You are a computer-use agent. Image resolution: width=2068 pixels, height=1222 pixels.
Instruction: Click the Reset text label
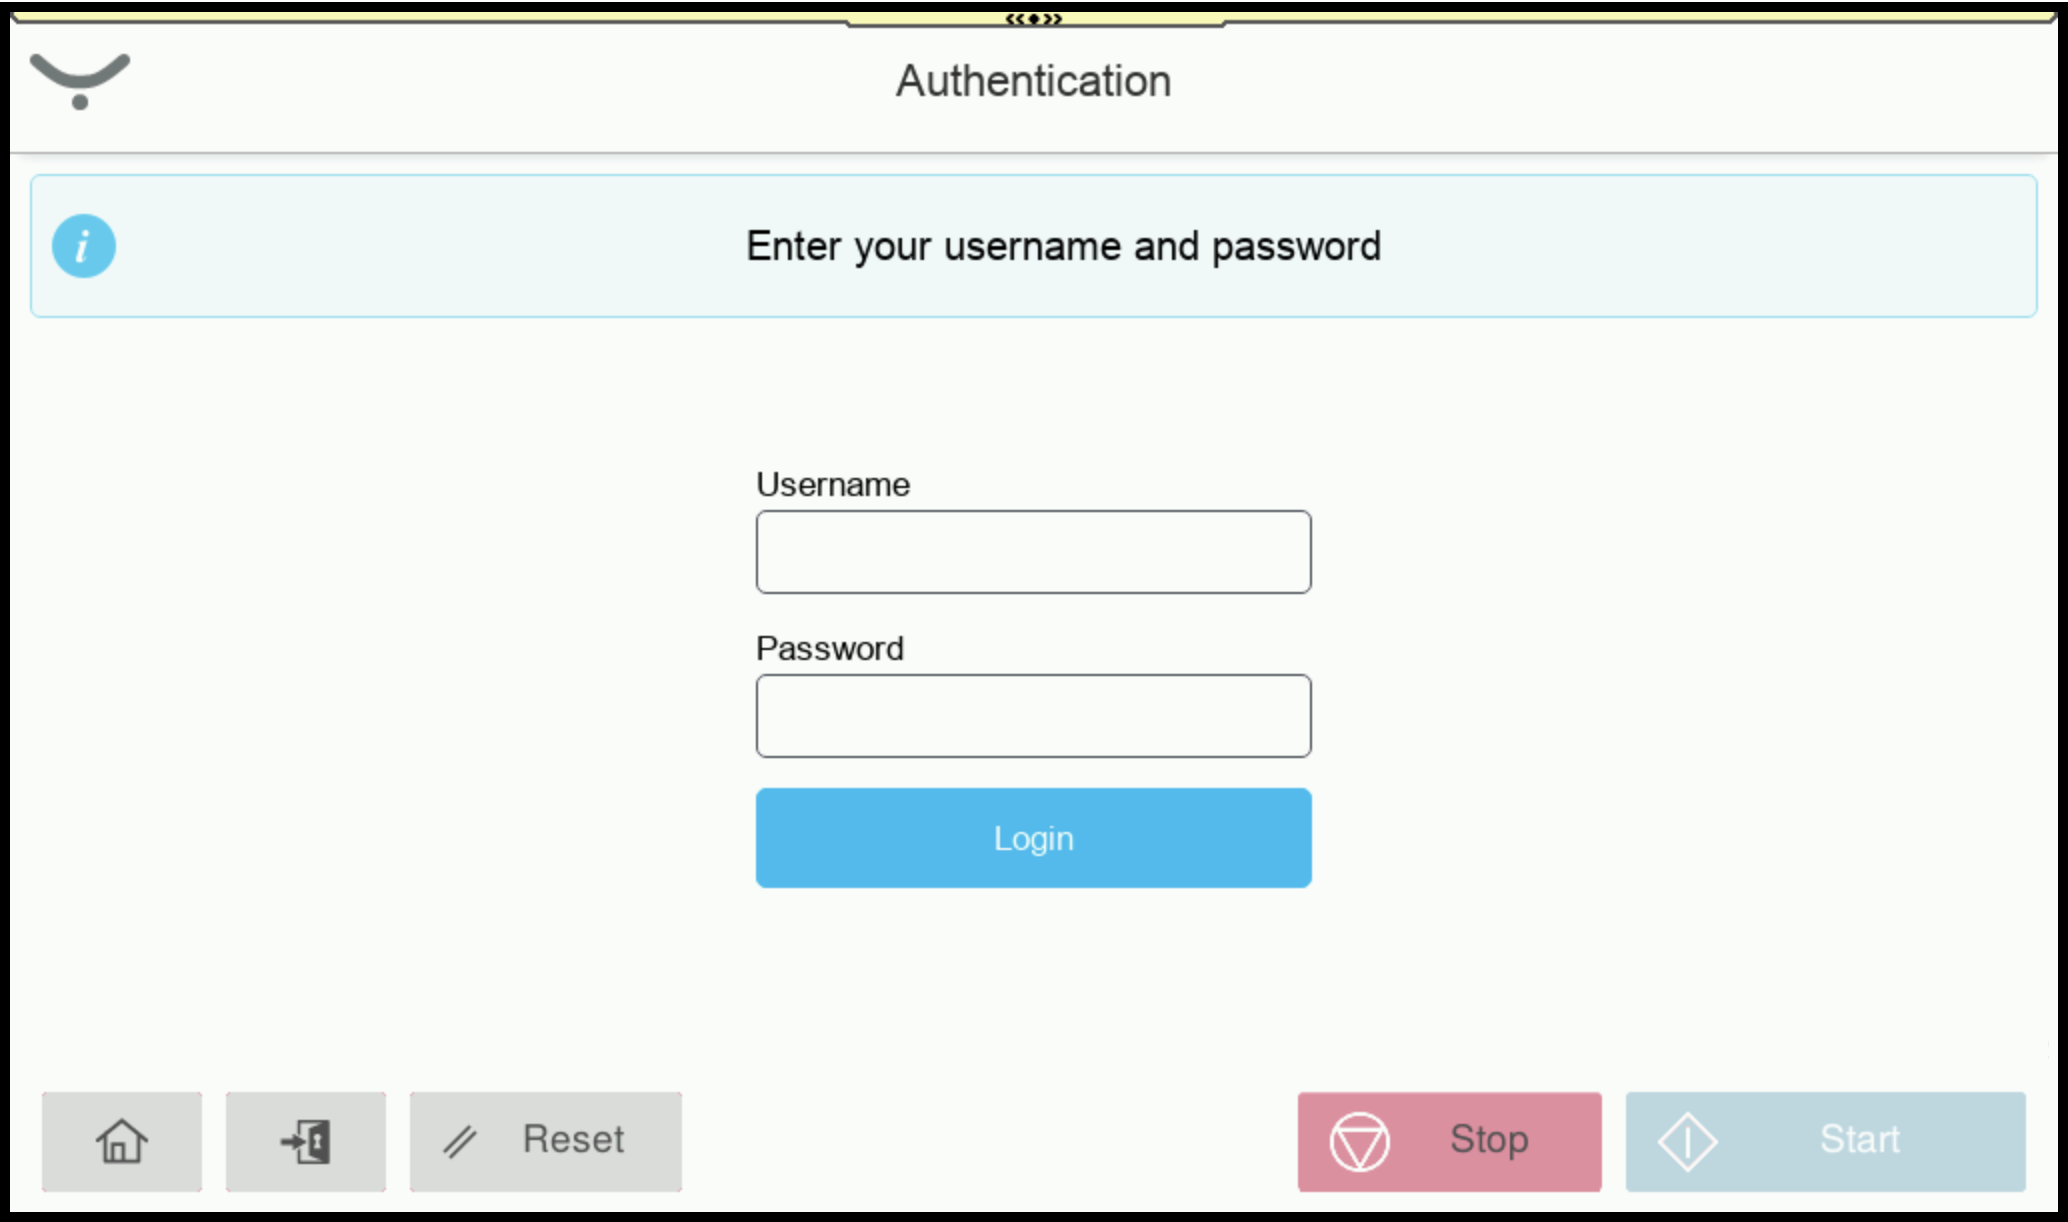pos(573,1140)
